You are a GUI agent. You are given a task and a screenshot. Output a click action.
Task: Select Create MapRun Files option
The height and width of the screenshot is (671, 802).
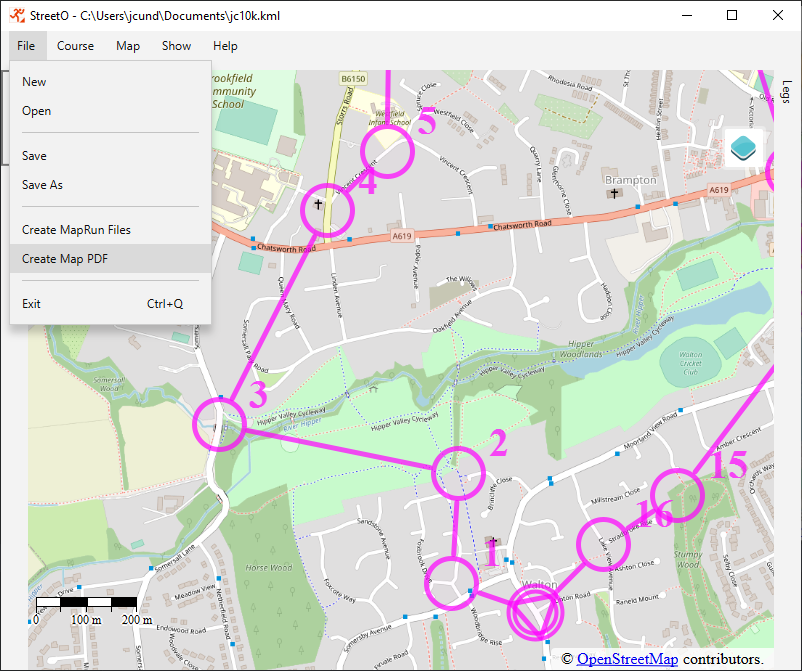pos(76,230)
